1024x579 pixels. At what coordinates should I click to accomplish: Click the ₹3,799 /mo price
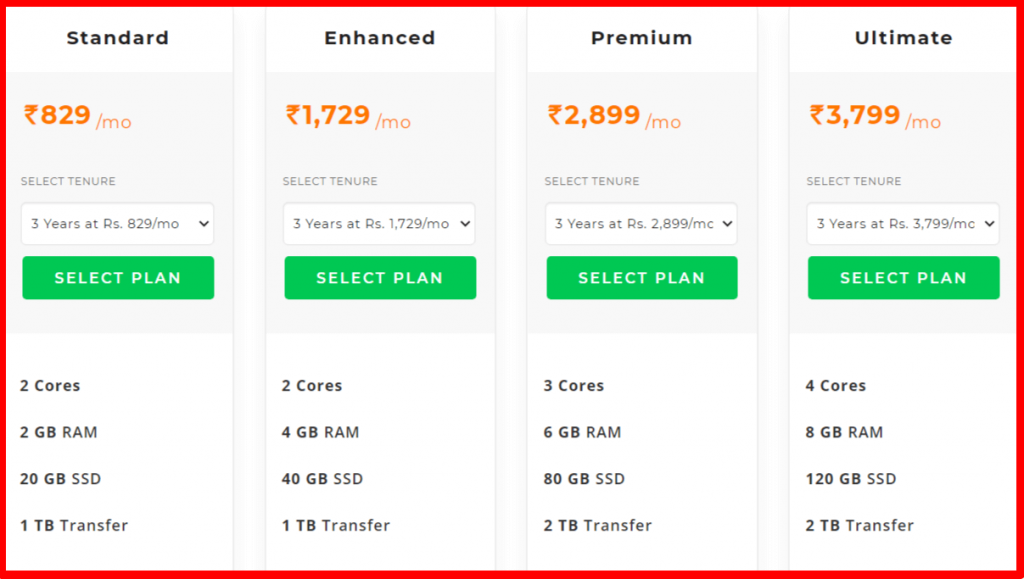click(x=876, y=116)
